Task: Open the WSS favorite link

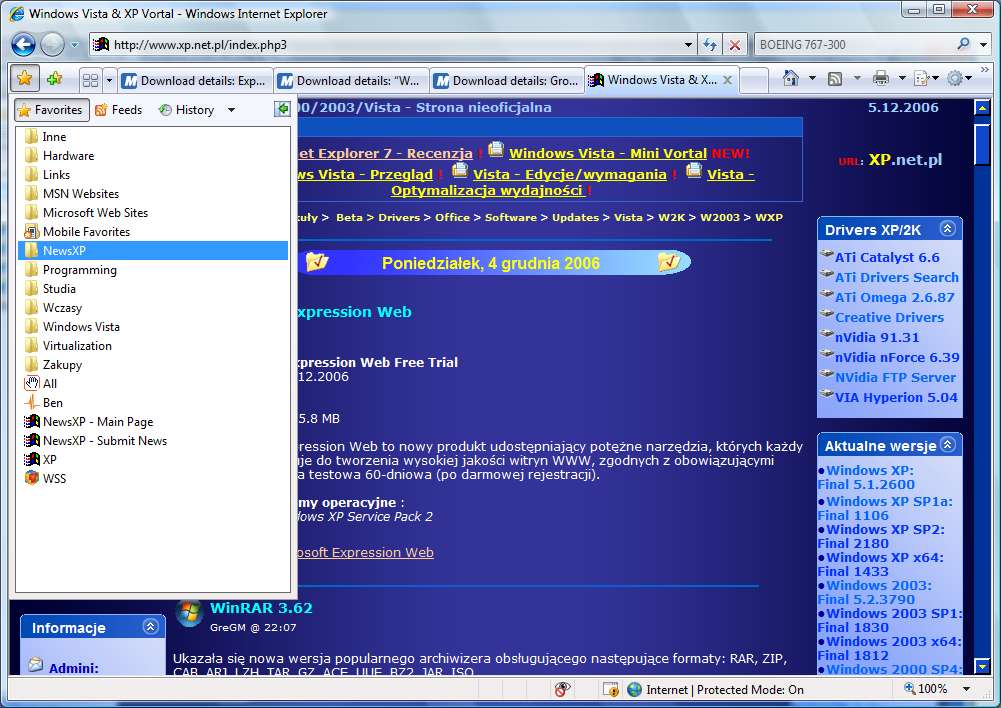Action: click(x=153, y=478)
